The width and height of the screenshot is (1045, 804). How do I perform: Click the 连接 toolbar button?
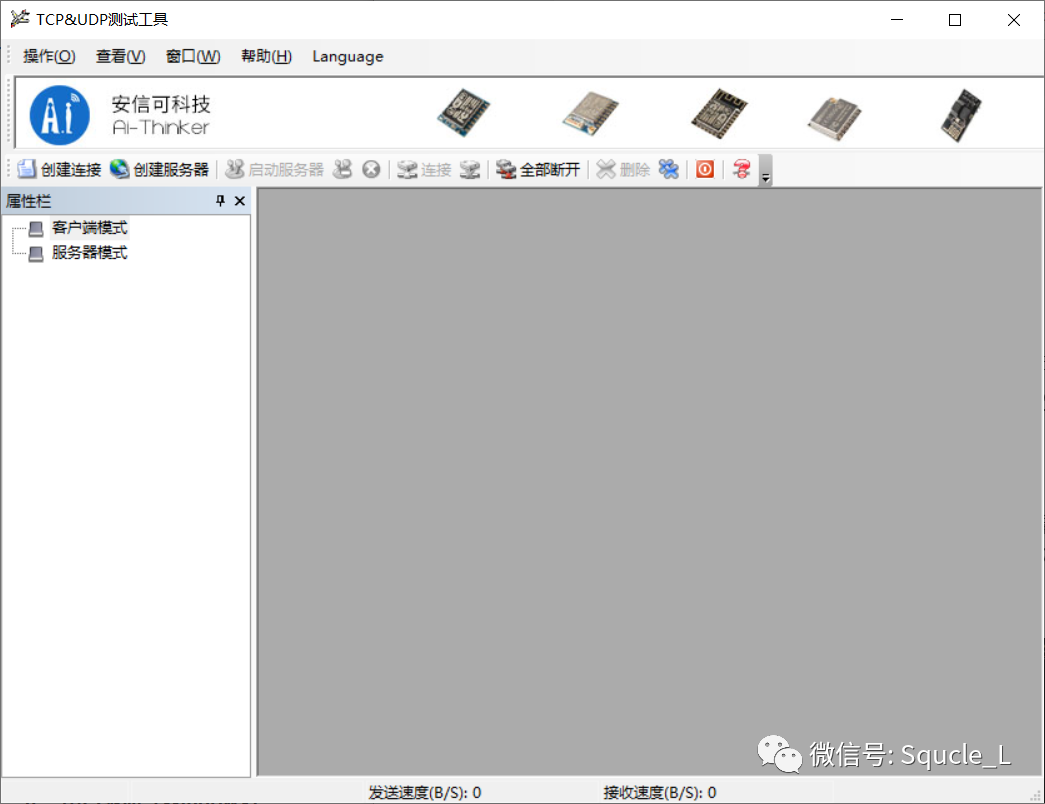click(x=425, y=169)
